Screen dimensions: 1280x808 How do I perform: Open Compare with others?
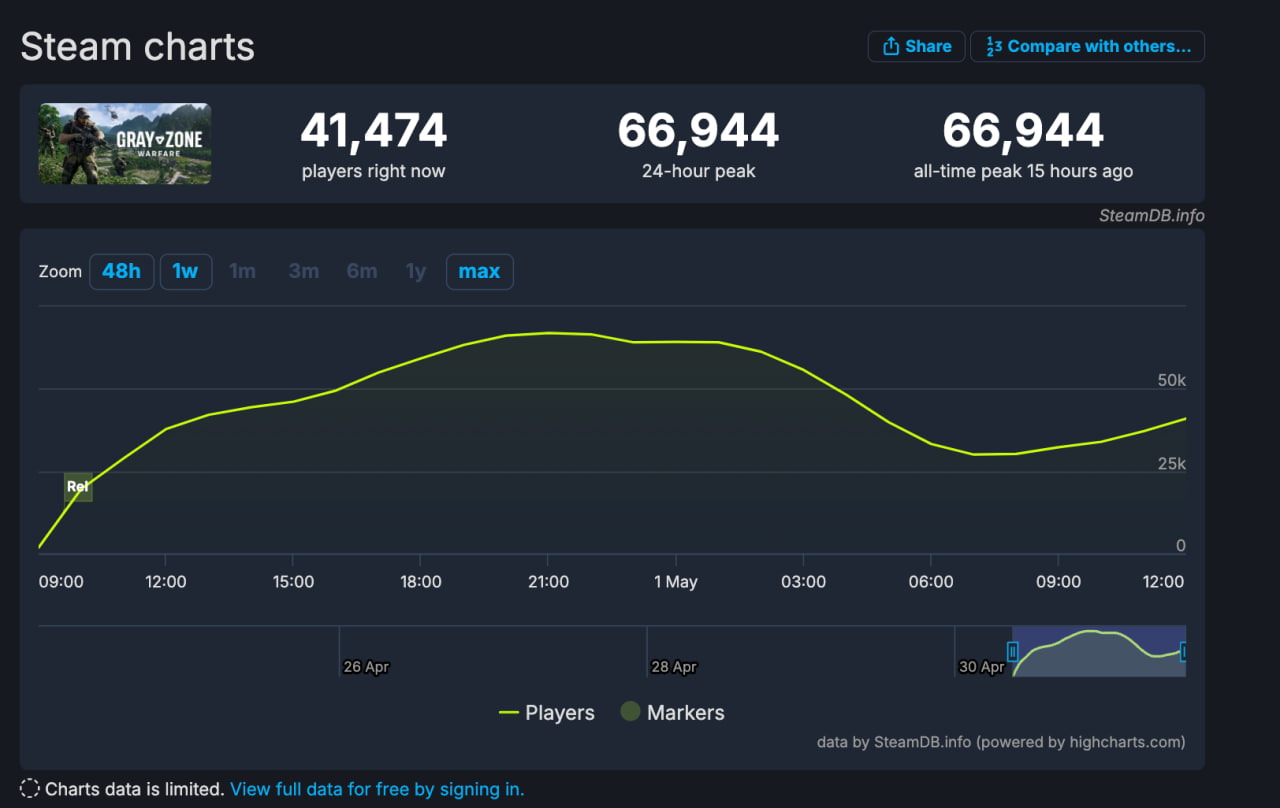coord(1087,46)
